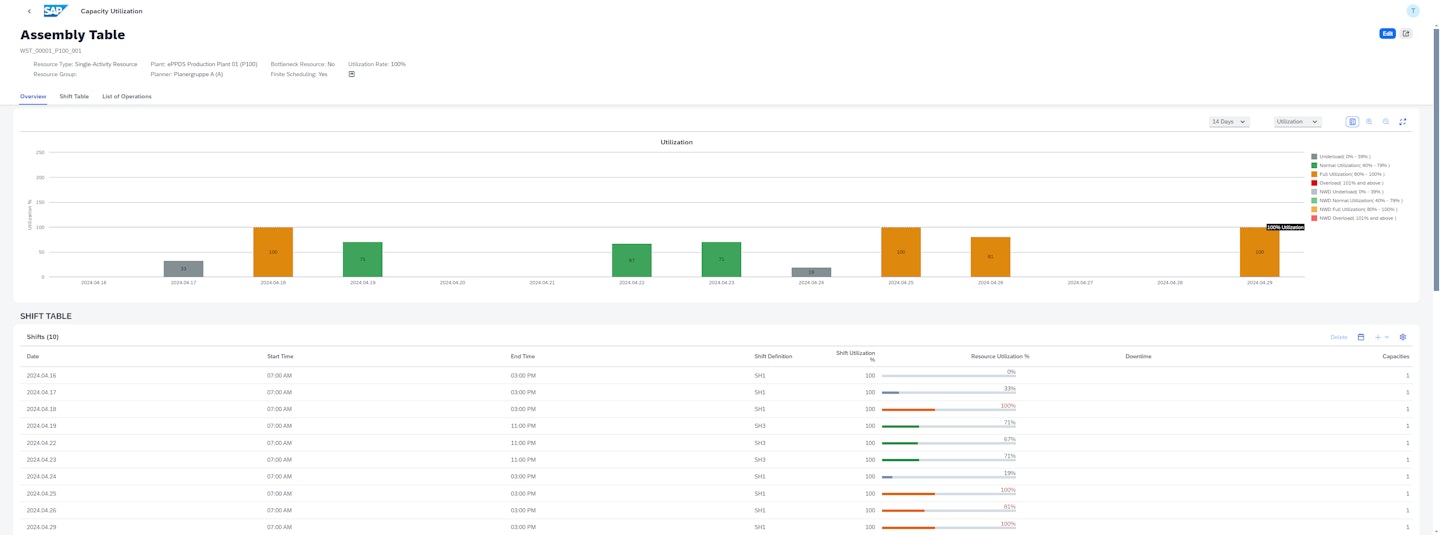1440x535 pixels.
Task: Open the Utilization view dropdown
Action: tap(1297, 122)
